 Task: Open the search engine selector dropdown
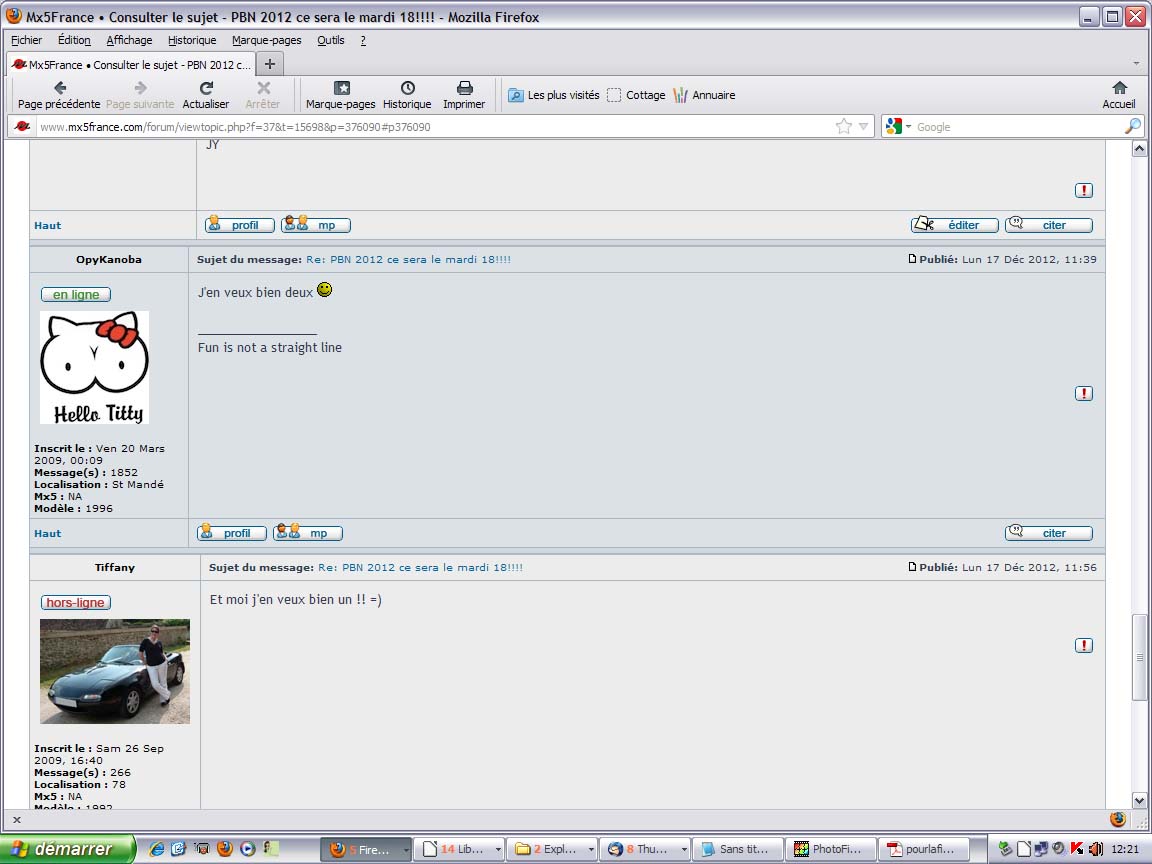coord(898,126)
